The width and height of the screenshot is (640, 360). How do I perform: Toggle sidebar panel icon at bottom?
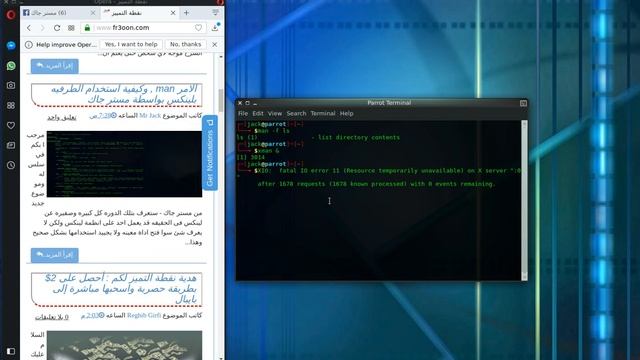pos(11,351)
